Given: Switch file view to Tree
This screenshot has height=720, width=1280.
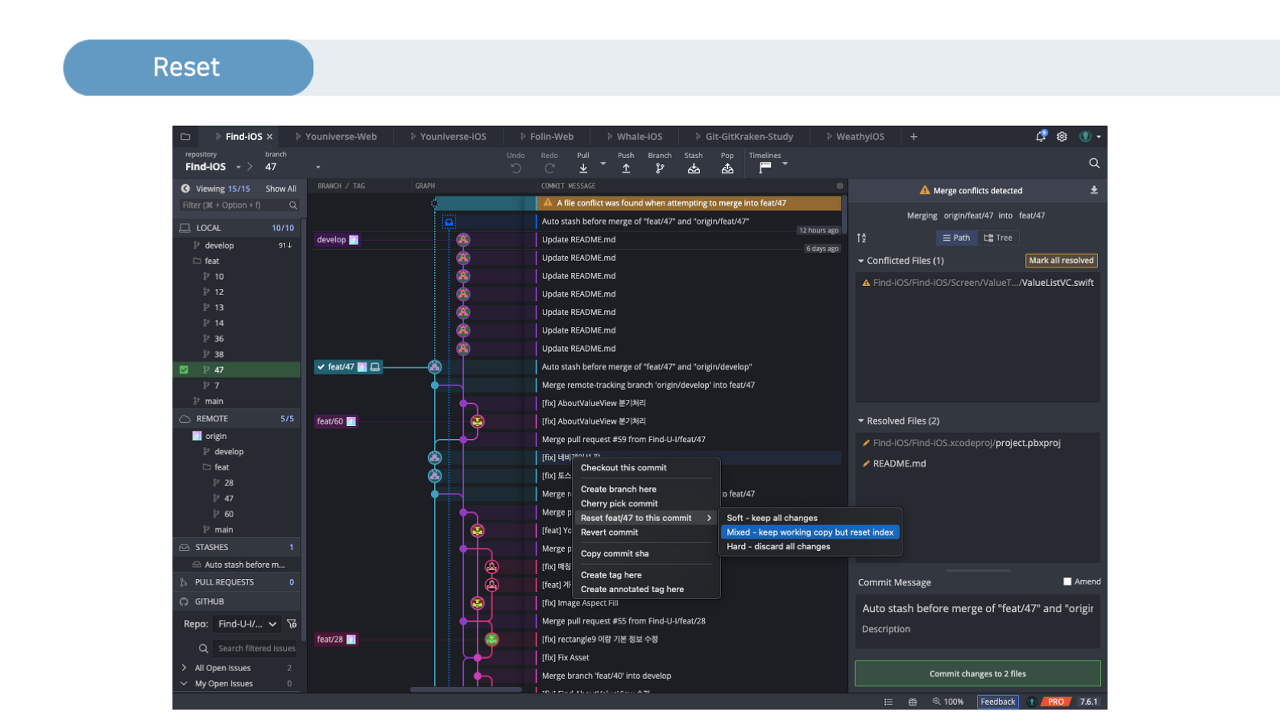Looking at the screenshot, I should (x=998, y=238).
